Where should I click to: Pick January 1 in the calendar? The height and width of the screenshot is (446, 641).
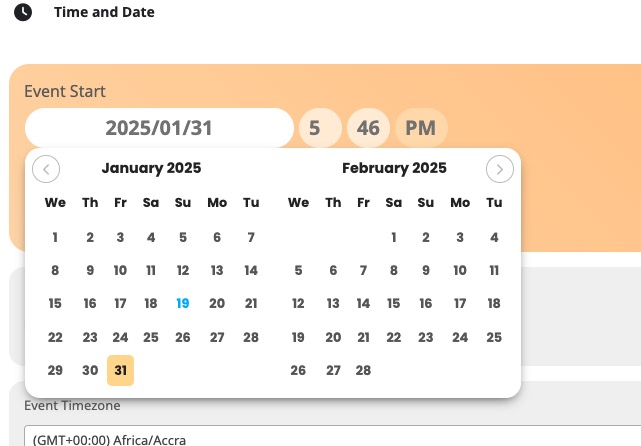[x=55, y=237]
